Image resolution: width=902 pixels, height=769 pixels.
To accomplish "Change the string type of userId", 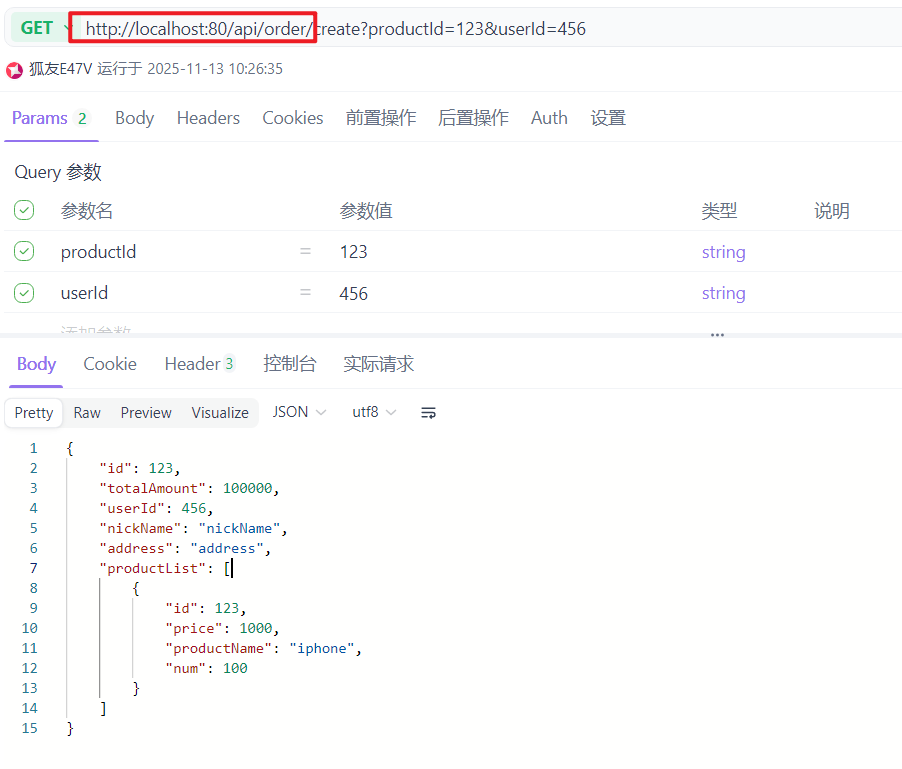I will click(724, 293).
